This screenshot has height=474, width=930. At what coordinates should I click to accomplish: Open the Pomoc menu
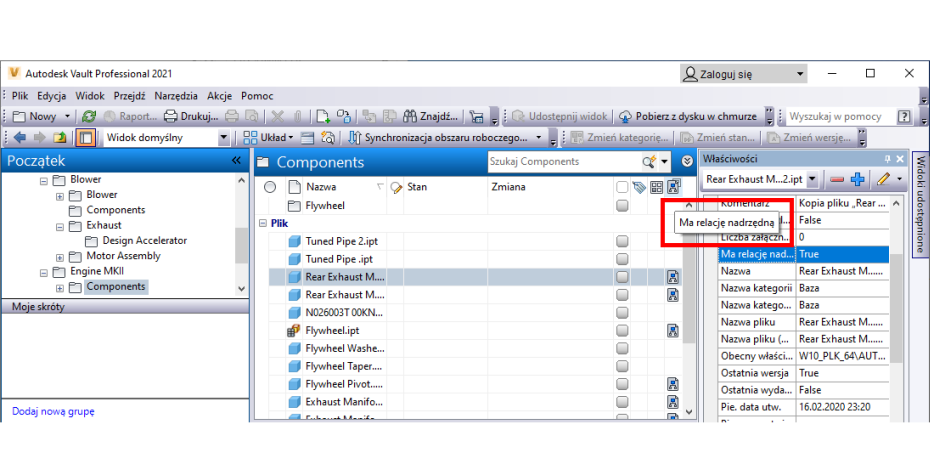(257, 96)
